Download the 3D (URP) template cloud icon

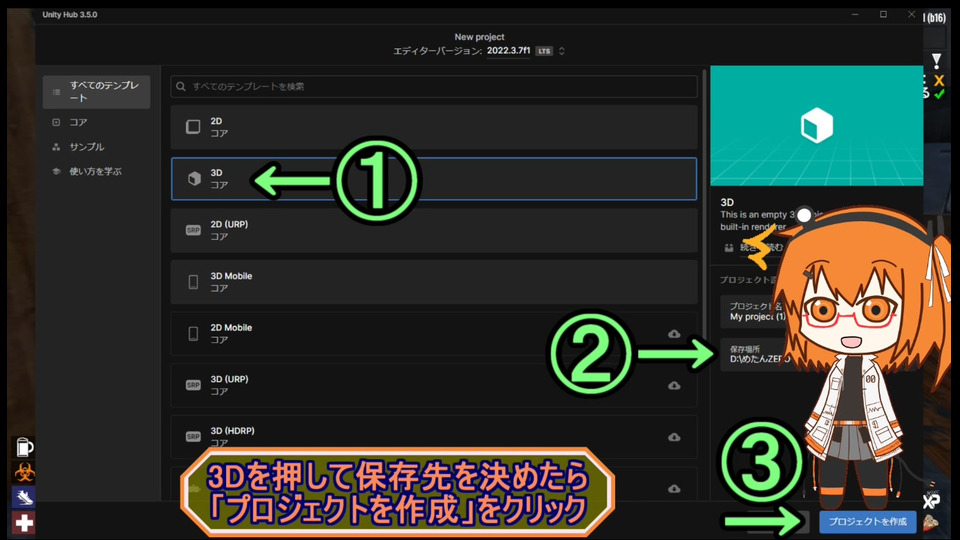point(674,385)
